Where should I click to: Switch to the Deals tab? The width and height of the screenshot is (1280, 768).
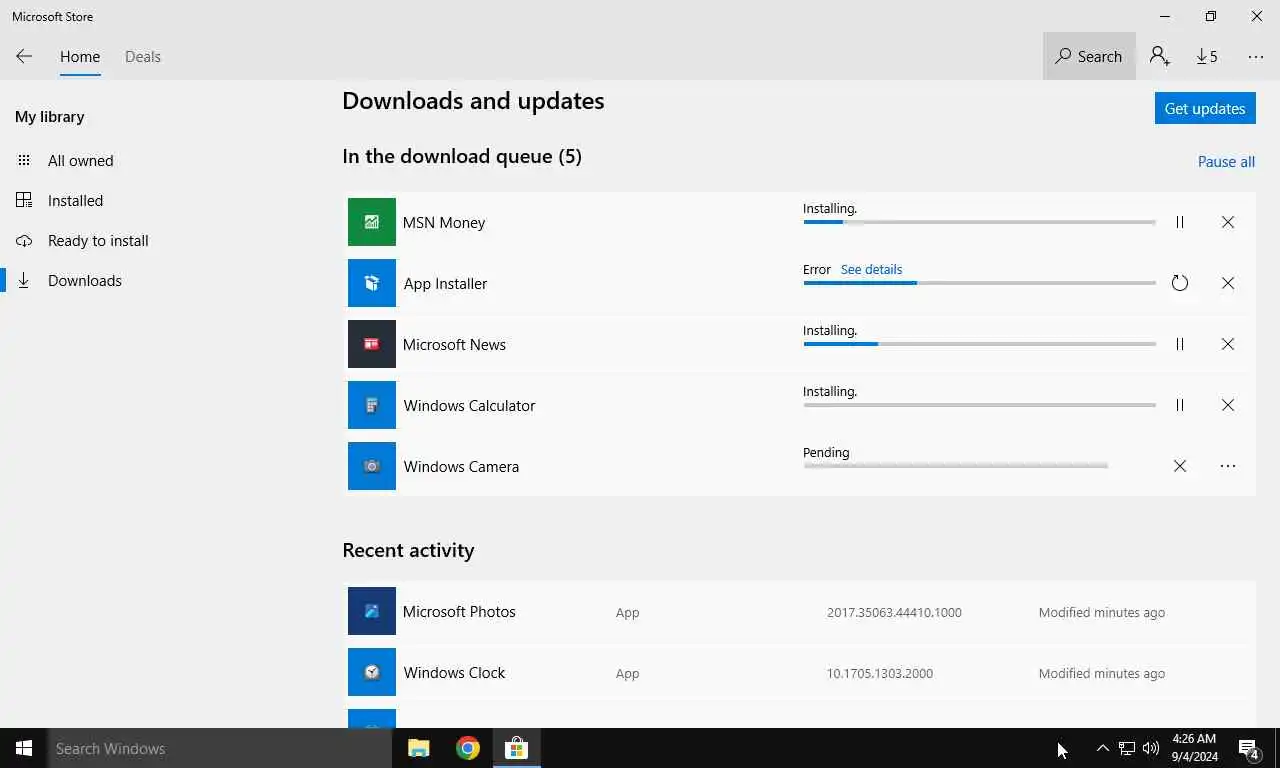click(143, 57)
